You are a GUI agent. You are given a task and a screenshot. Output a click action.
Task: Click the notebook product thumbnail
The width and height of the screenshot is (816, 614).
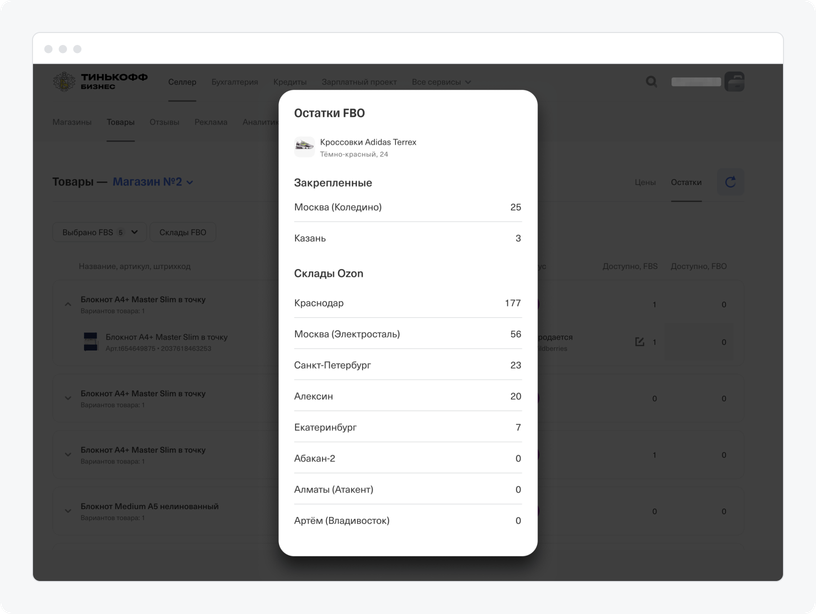click(91, 342)
